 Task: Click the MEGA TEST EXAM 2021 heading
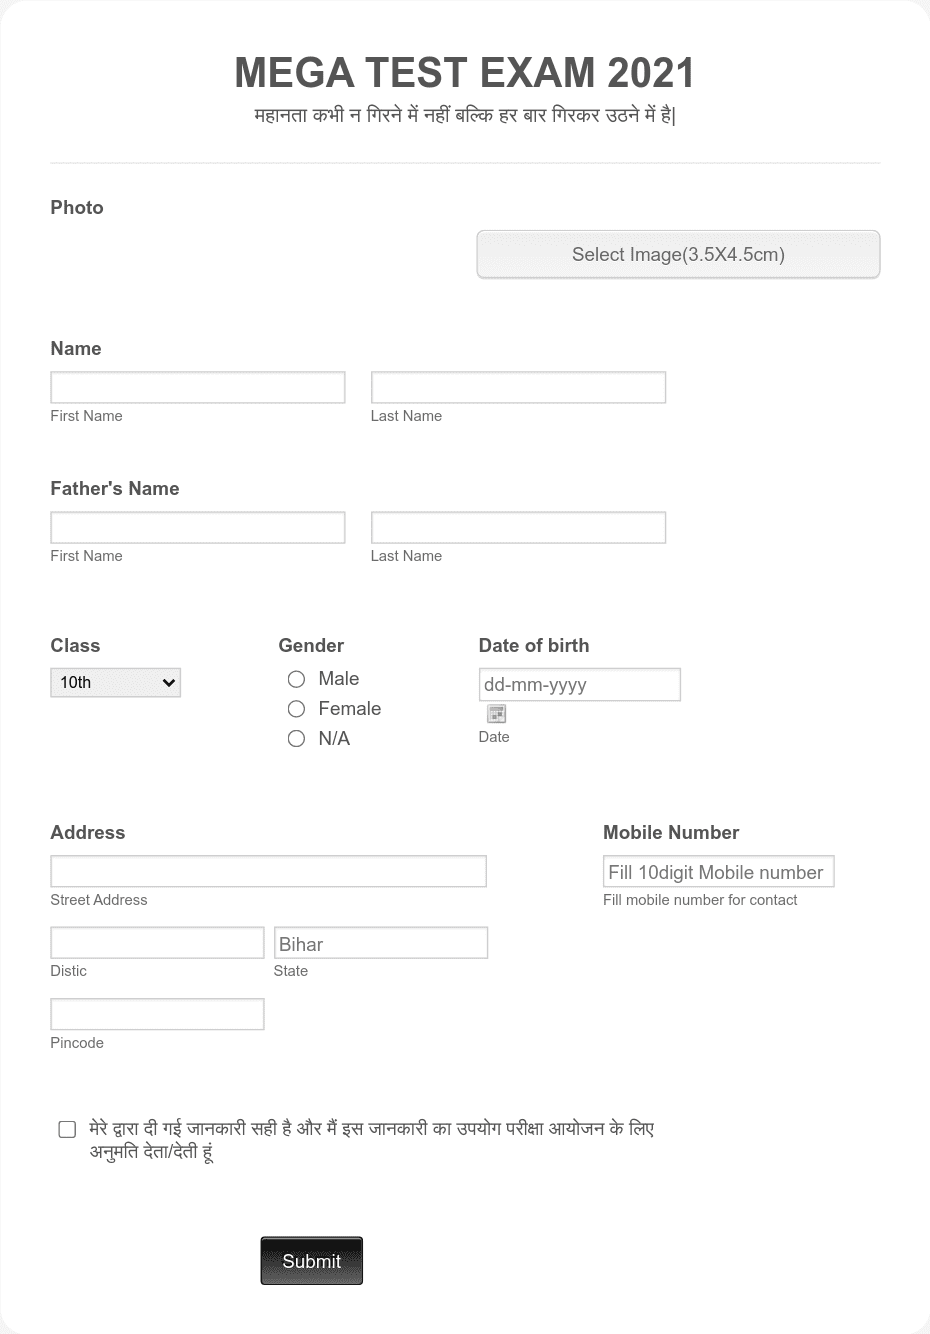[x=464, y=73]
